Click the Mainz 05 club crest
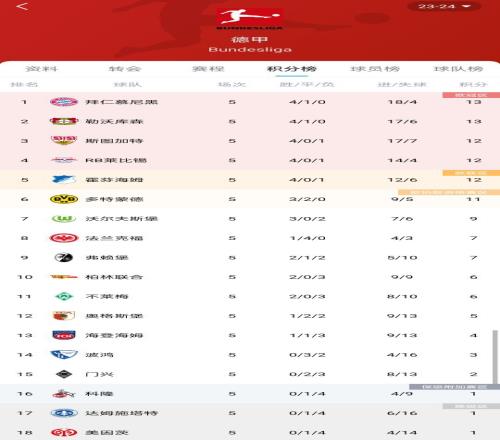 coord(64,433)
